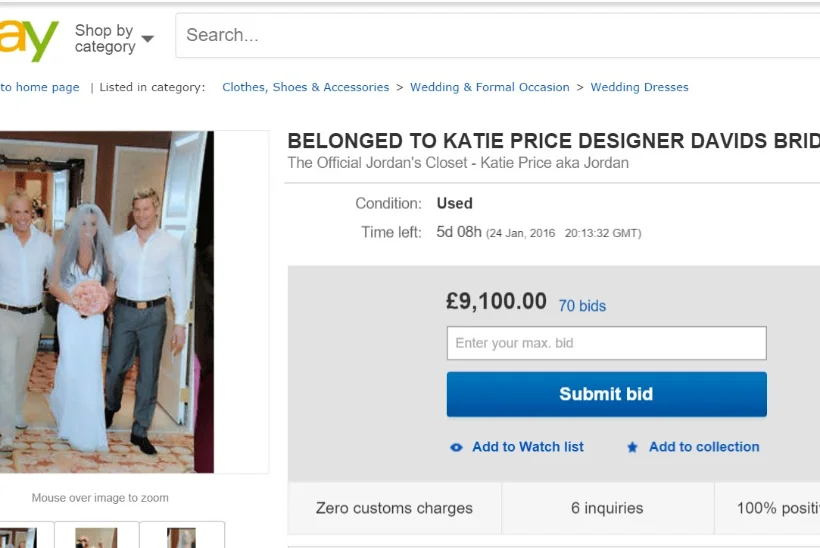
Task: Click the star icon for collection
Action: pyautogui.click(x=632, y=447)
